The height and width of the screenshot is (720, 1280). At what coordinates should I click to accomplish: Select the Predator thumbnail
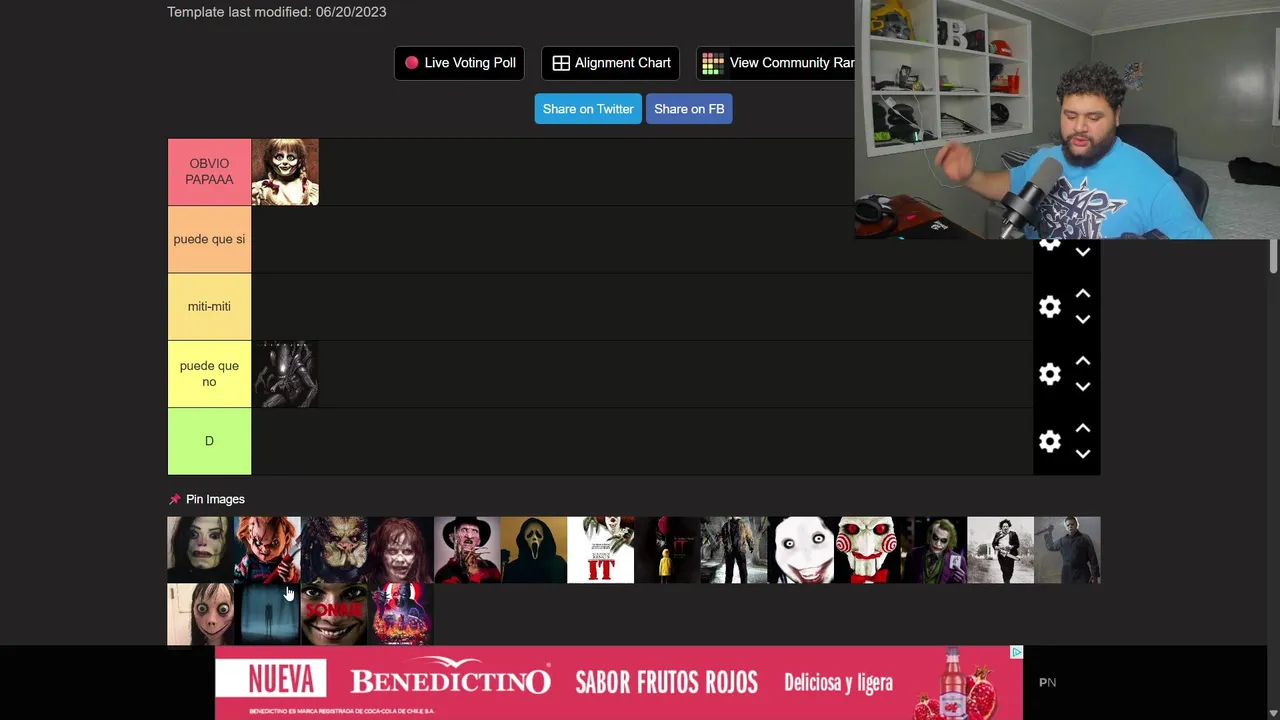[x=334, y=550]
